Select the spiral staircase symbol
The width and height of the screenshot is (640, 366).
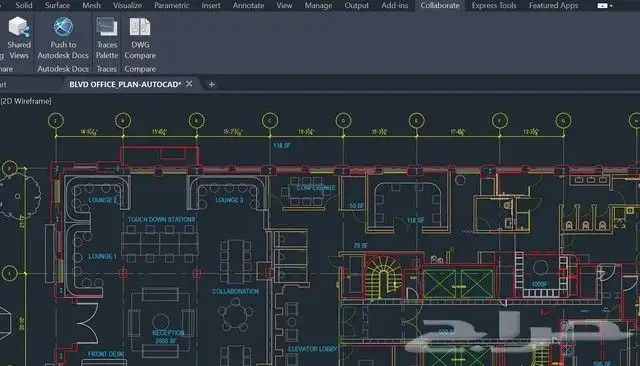tap(383, 277)
